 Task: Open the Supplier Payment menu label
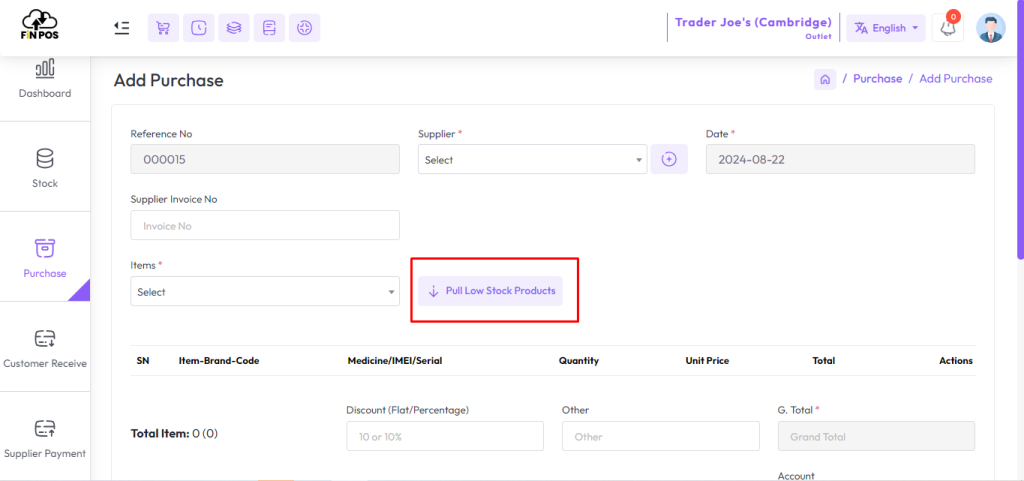click(x=44, y=454)
